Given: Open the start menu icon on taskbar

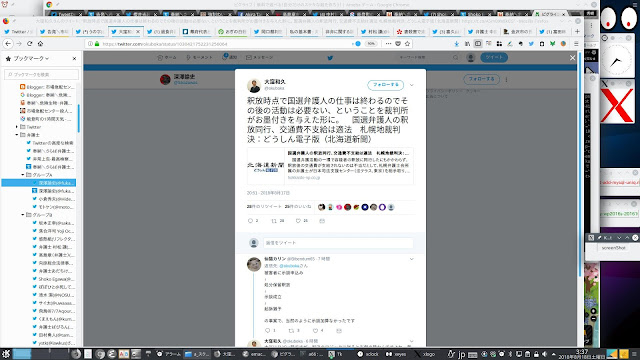Looking at the screenshot, I should [6, 354].
